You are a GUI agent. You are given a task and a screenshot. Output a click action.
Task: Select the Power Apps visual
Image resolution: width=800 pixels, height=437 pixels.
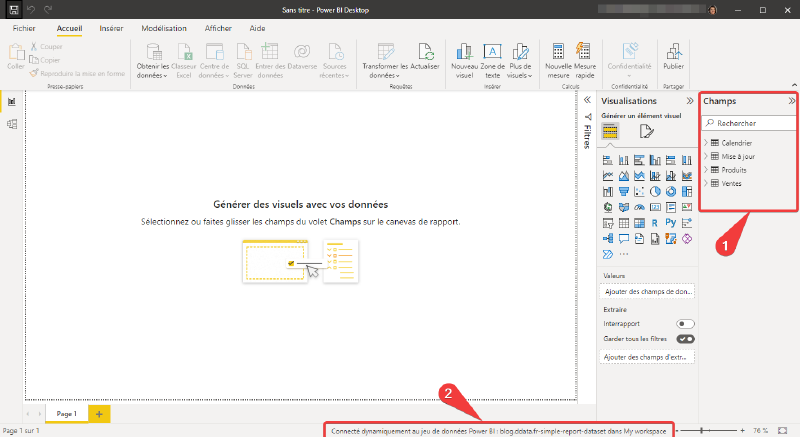[x=687, y=239]
